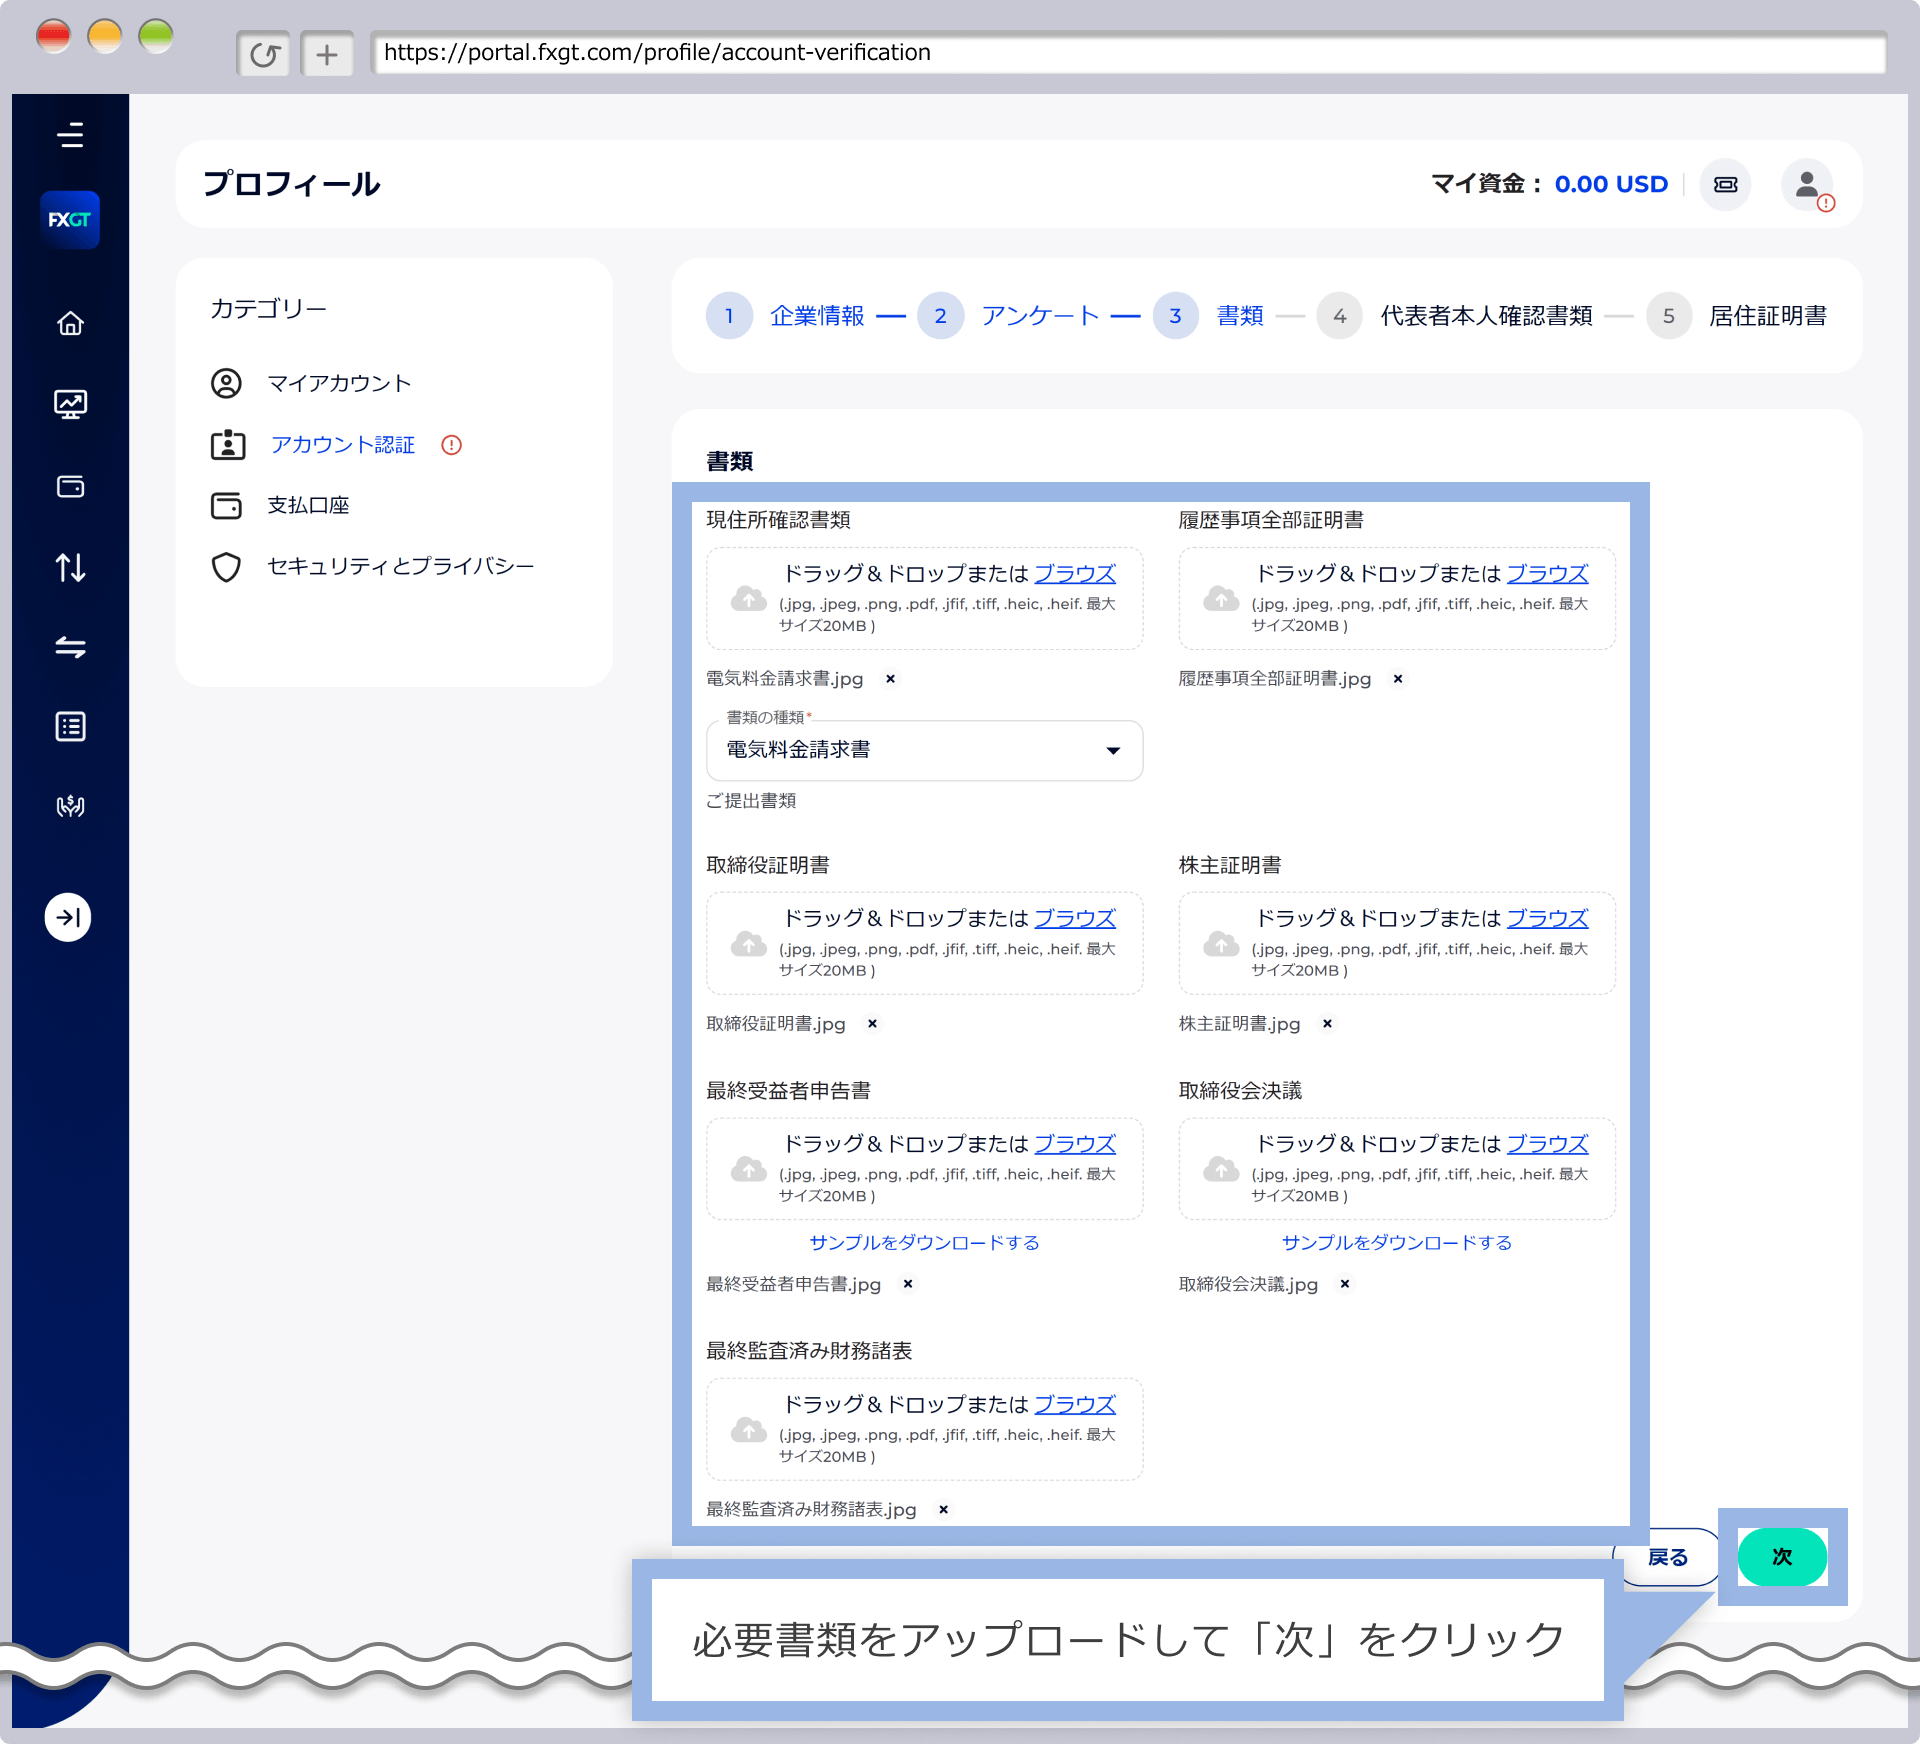Select the monitor chart trading icon

70,404
